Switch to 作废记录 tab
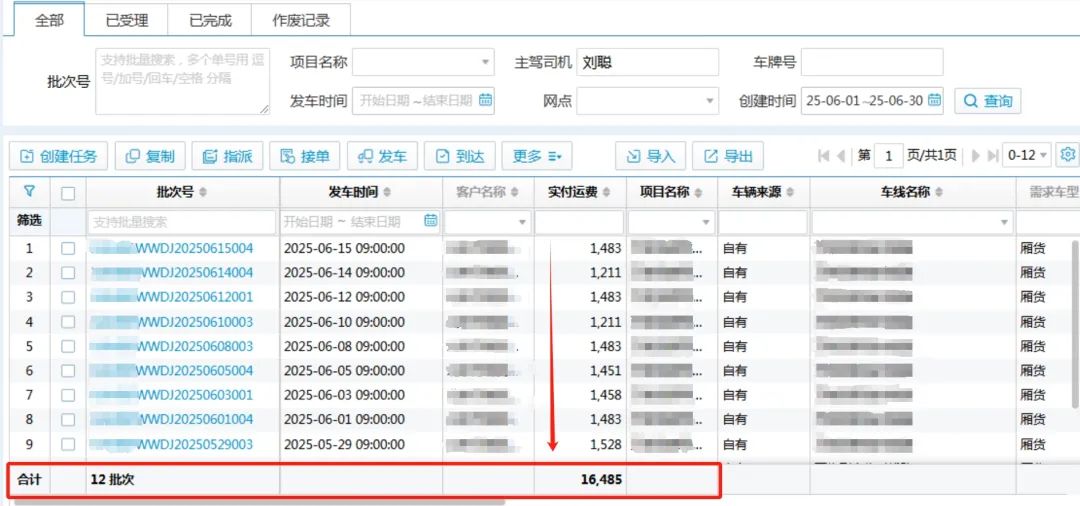This screenshot has height=506, width=1080. (x=301, y=20)
